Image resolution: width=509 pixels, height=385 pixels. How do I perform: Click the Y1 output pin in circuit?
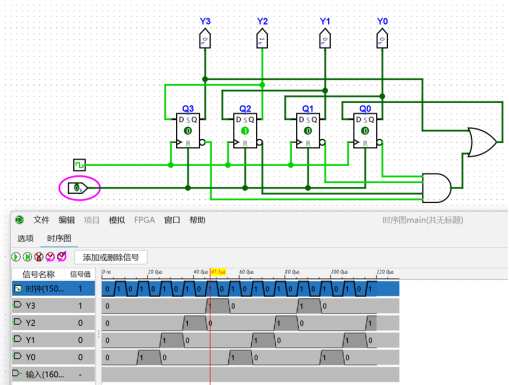click(325, 39)
